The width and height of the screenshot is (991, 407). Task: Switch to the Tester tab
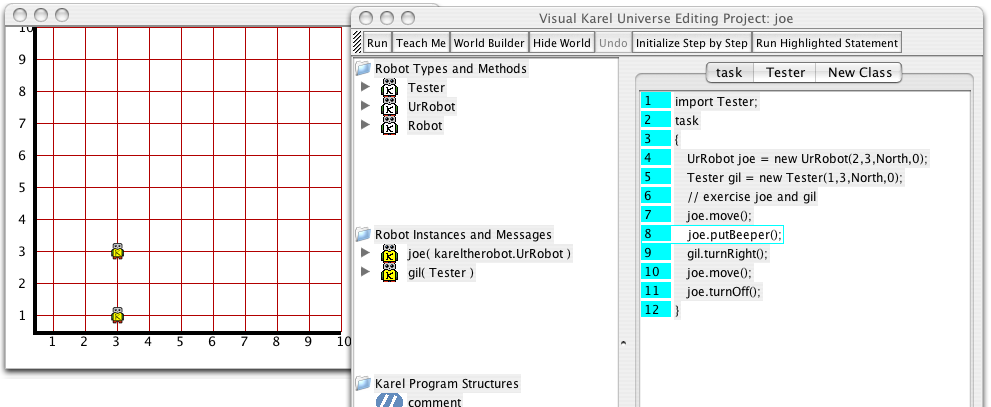(x=785, y=72)
